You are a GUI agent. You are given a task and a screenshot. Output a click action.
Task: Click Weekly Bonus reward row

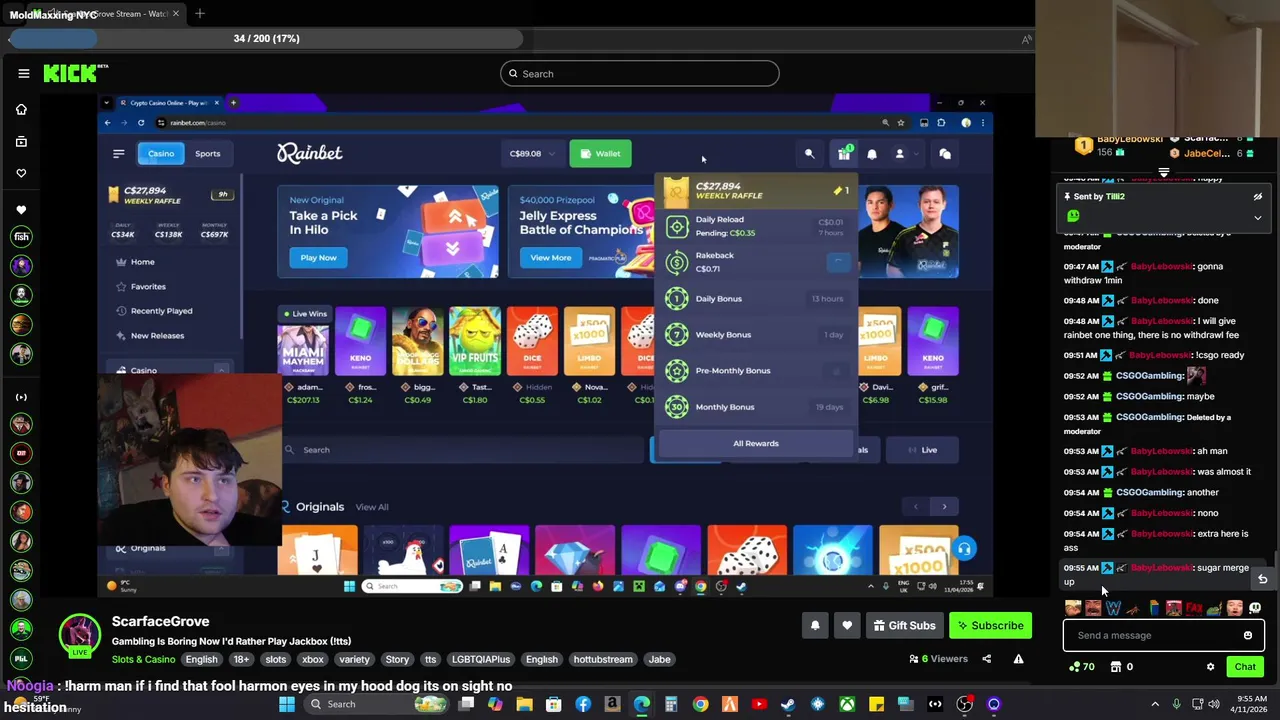[x=756, y=334]
